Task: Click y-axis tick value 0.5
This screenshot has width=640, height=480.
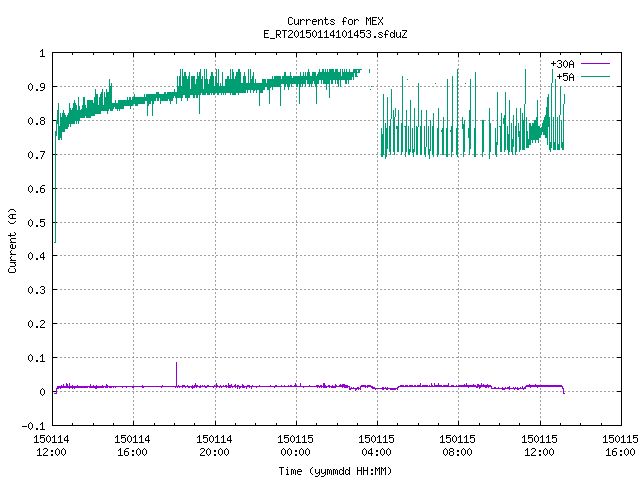Action: [36, 222]
